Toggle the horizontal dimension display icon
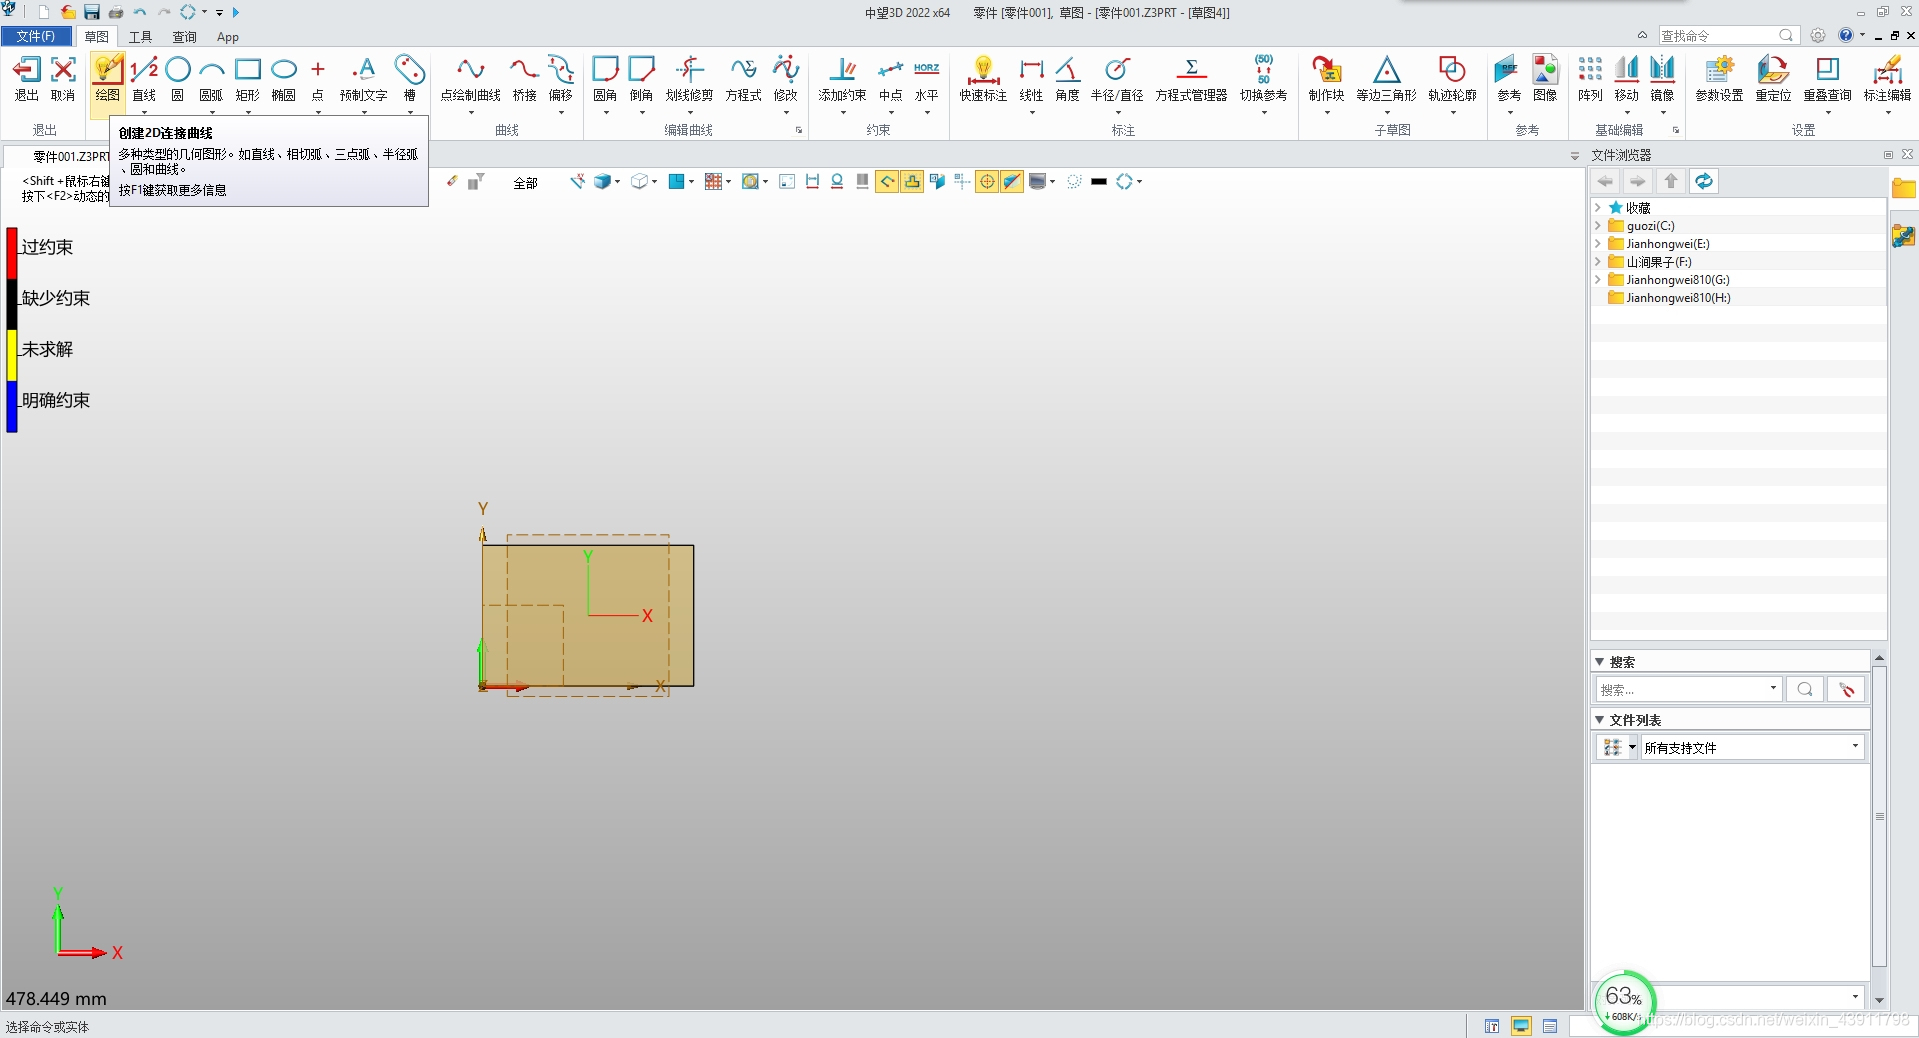The image size is (1919, 1038). click(x=812, y=181)
